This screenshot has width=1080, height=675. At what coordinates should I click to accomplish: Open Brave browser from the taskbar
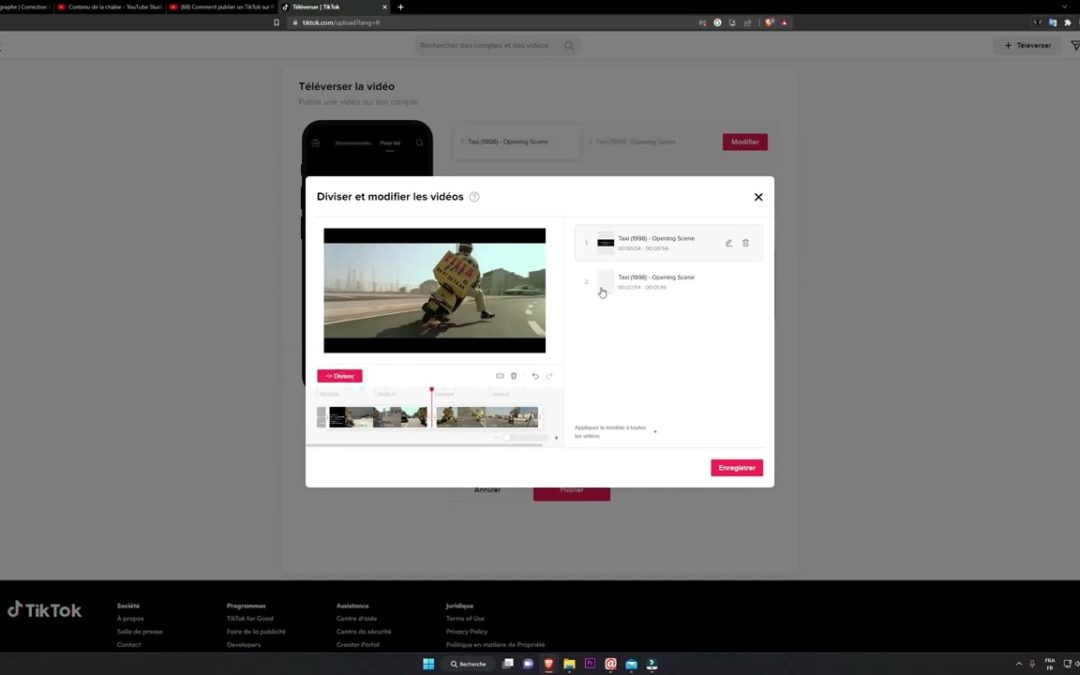point(549,664)
